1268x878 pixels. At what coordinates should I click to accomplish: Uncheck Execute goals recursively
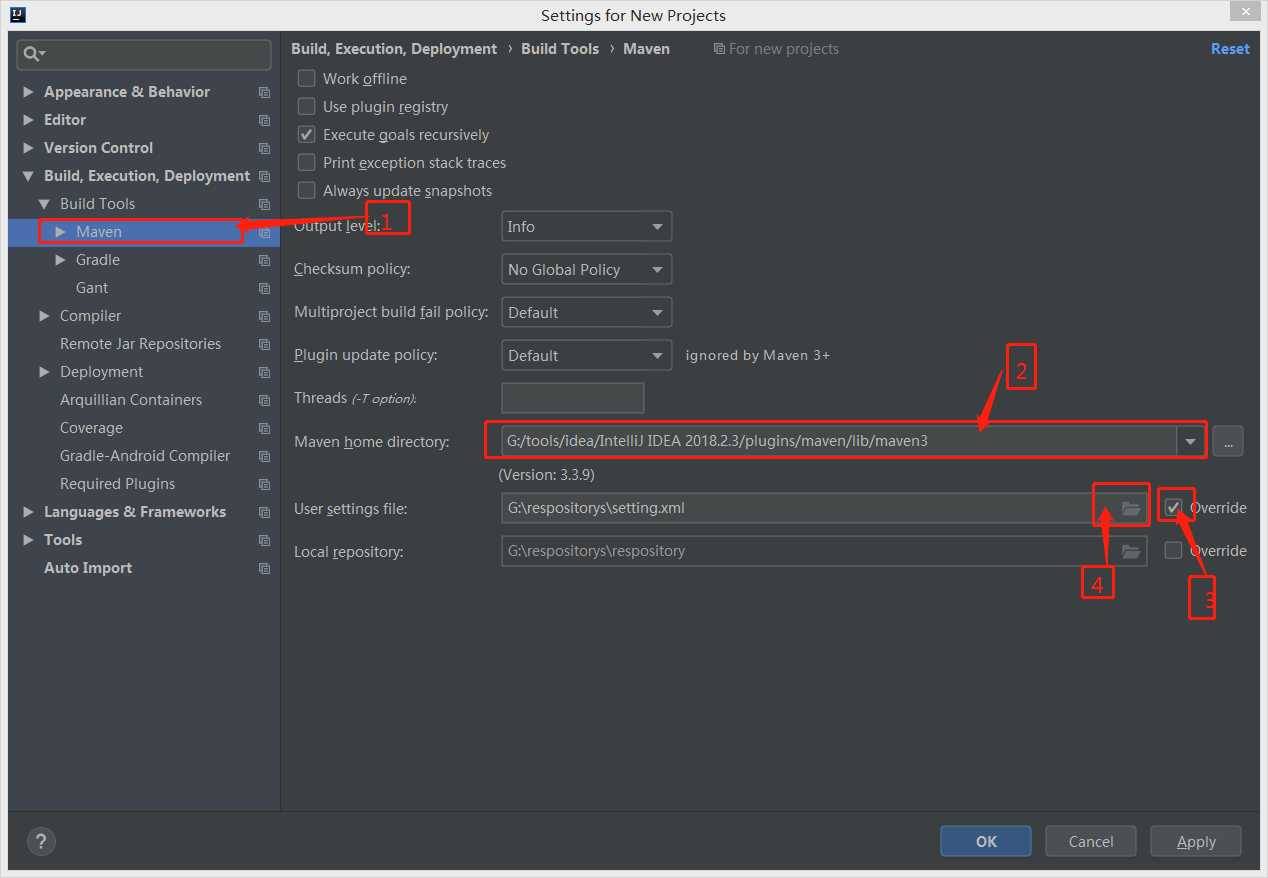307,134
